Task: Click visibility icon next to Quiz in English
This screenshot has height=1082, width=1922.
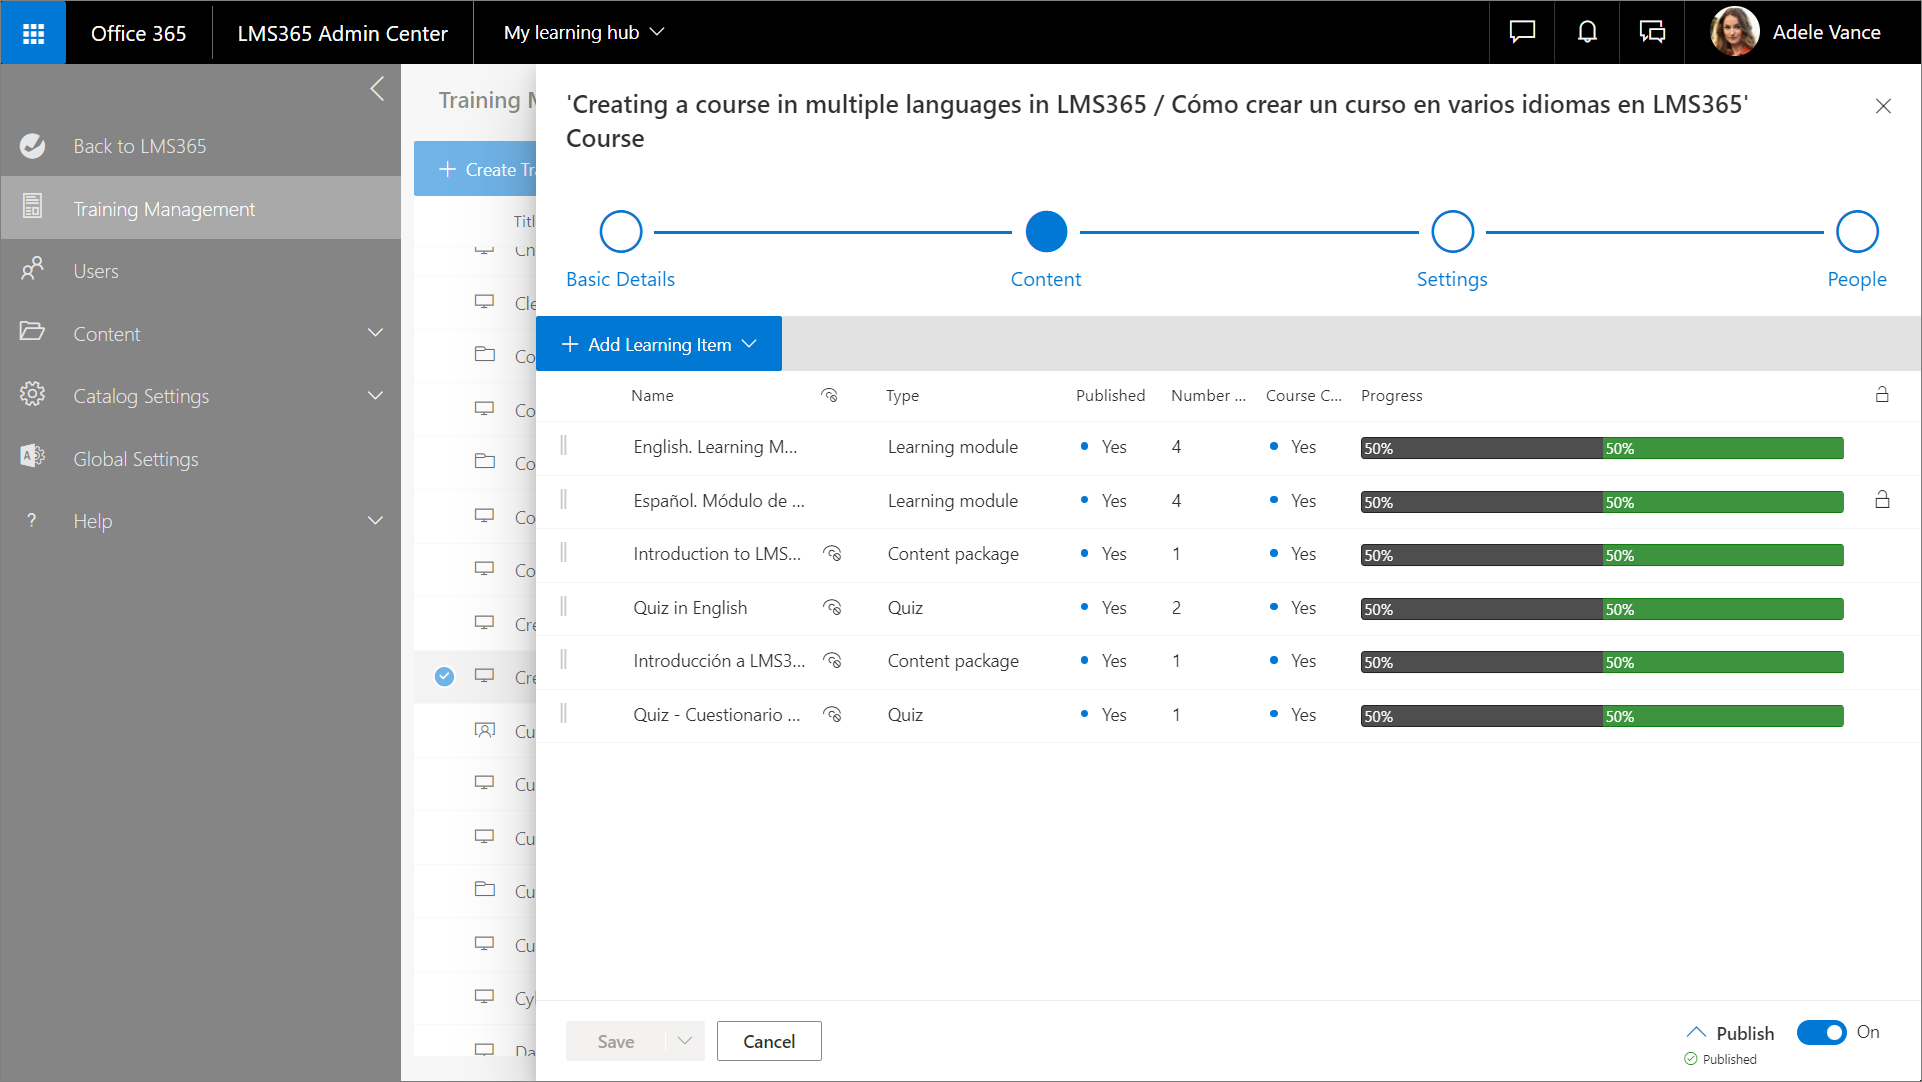Action: pyautogui.click(x=832, y=608)
